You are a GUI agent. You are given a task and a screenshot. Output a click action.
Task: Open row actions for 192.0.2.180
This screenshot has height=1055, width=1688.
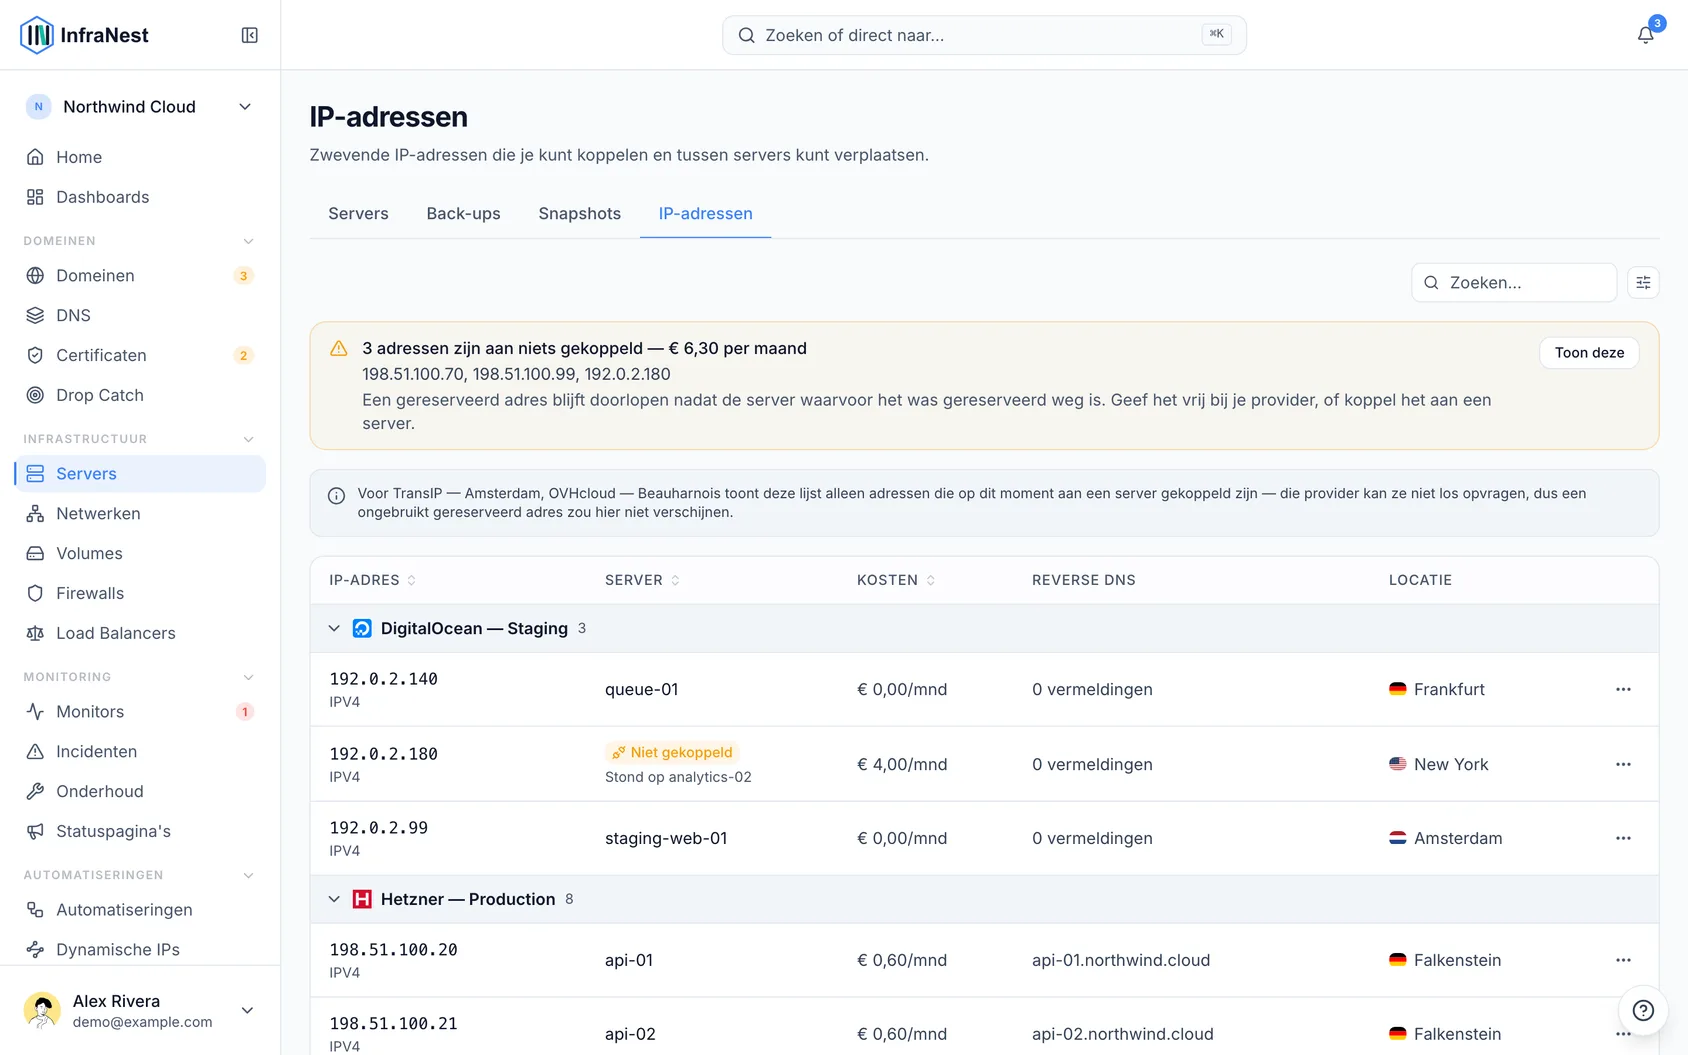1623,764
